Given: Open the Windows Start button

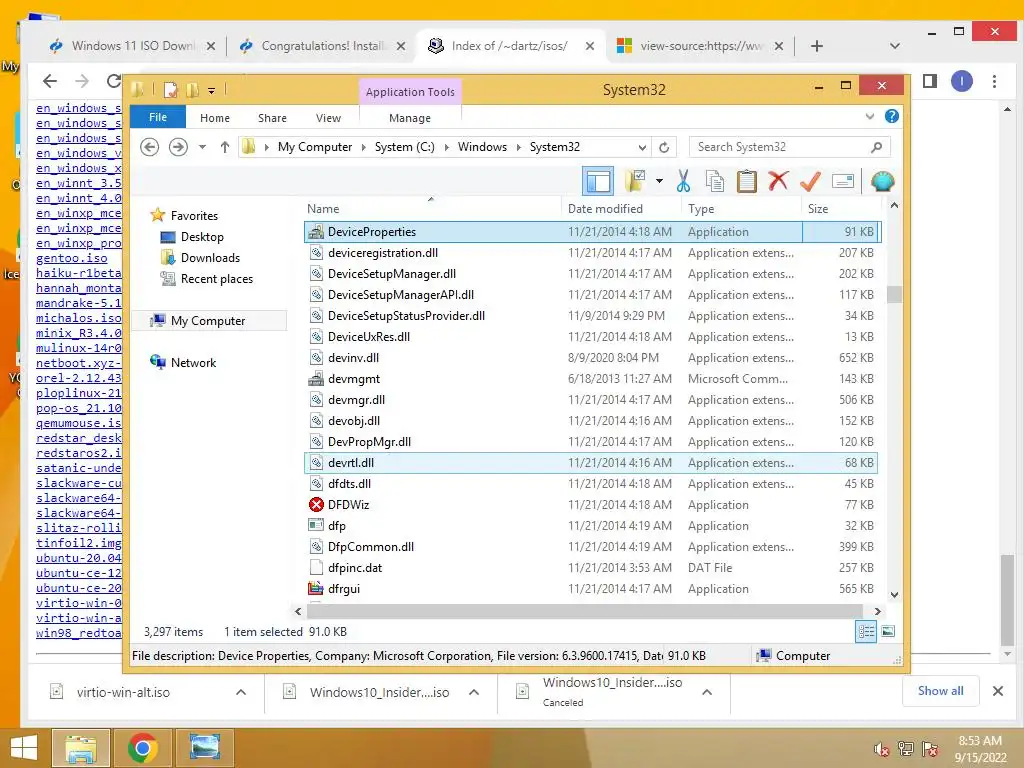Looking at the screenshot, I should 24,748.
